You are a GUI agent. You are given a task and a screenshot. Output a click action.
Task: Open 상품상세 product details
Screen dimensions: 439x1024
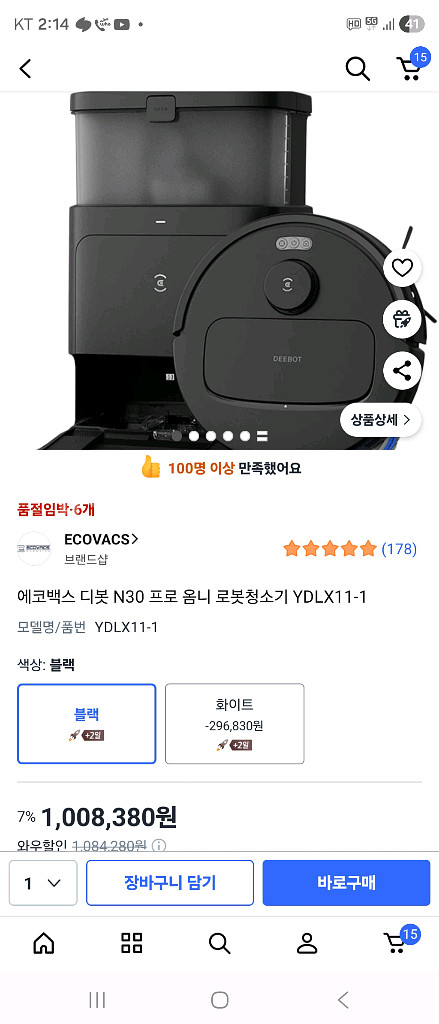381,420
